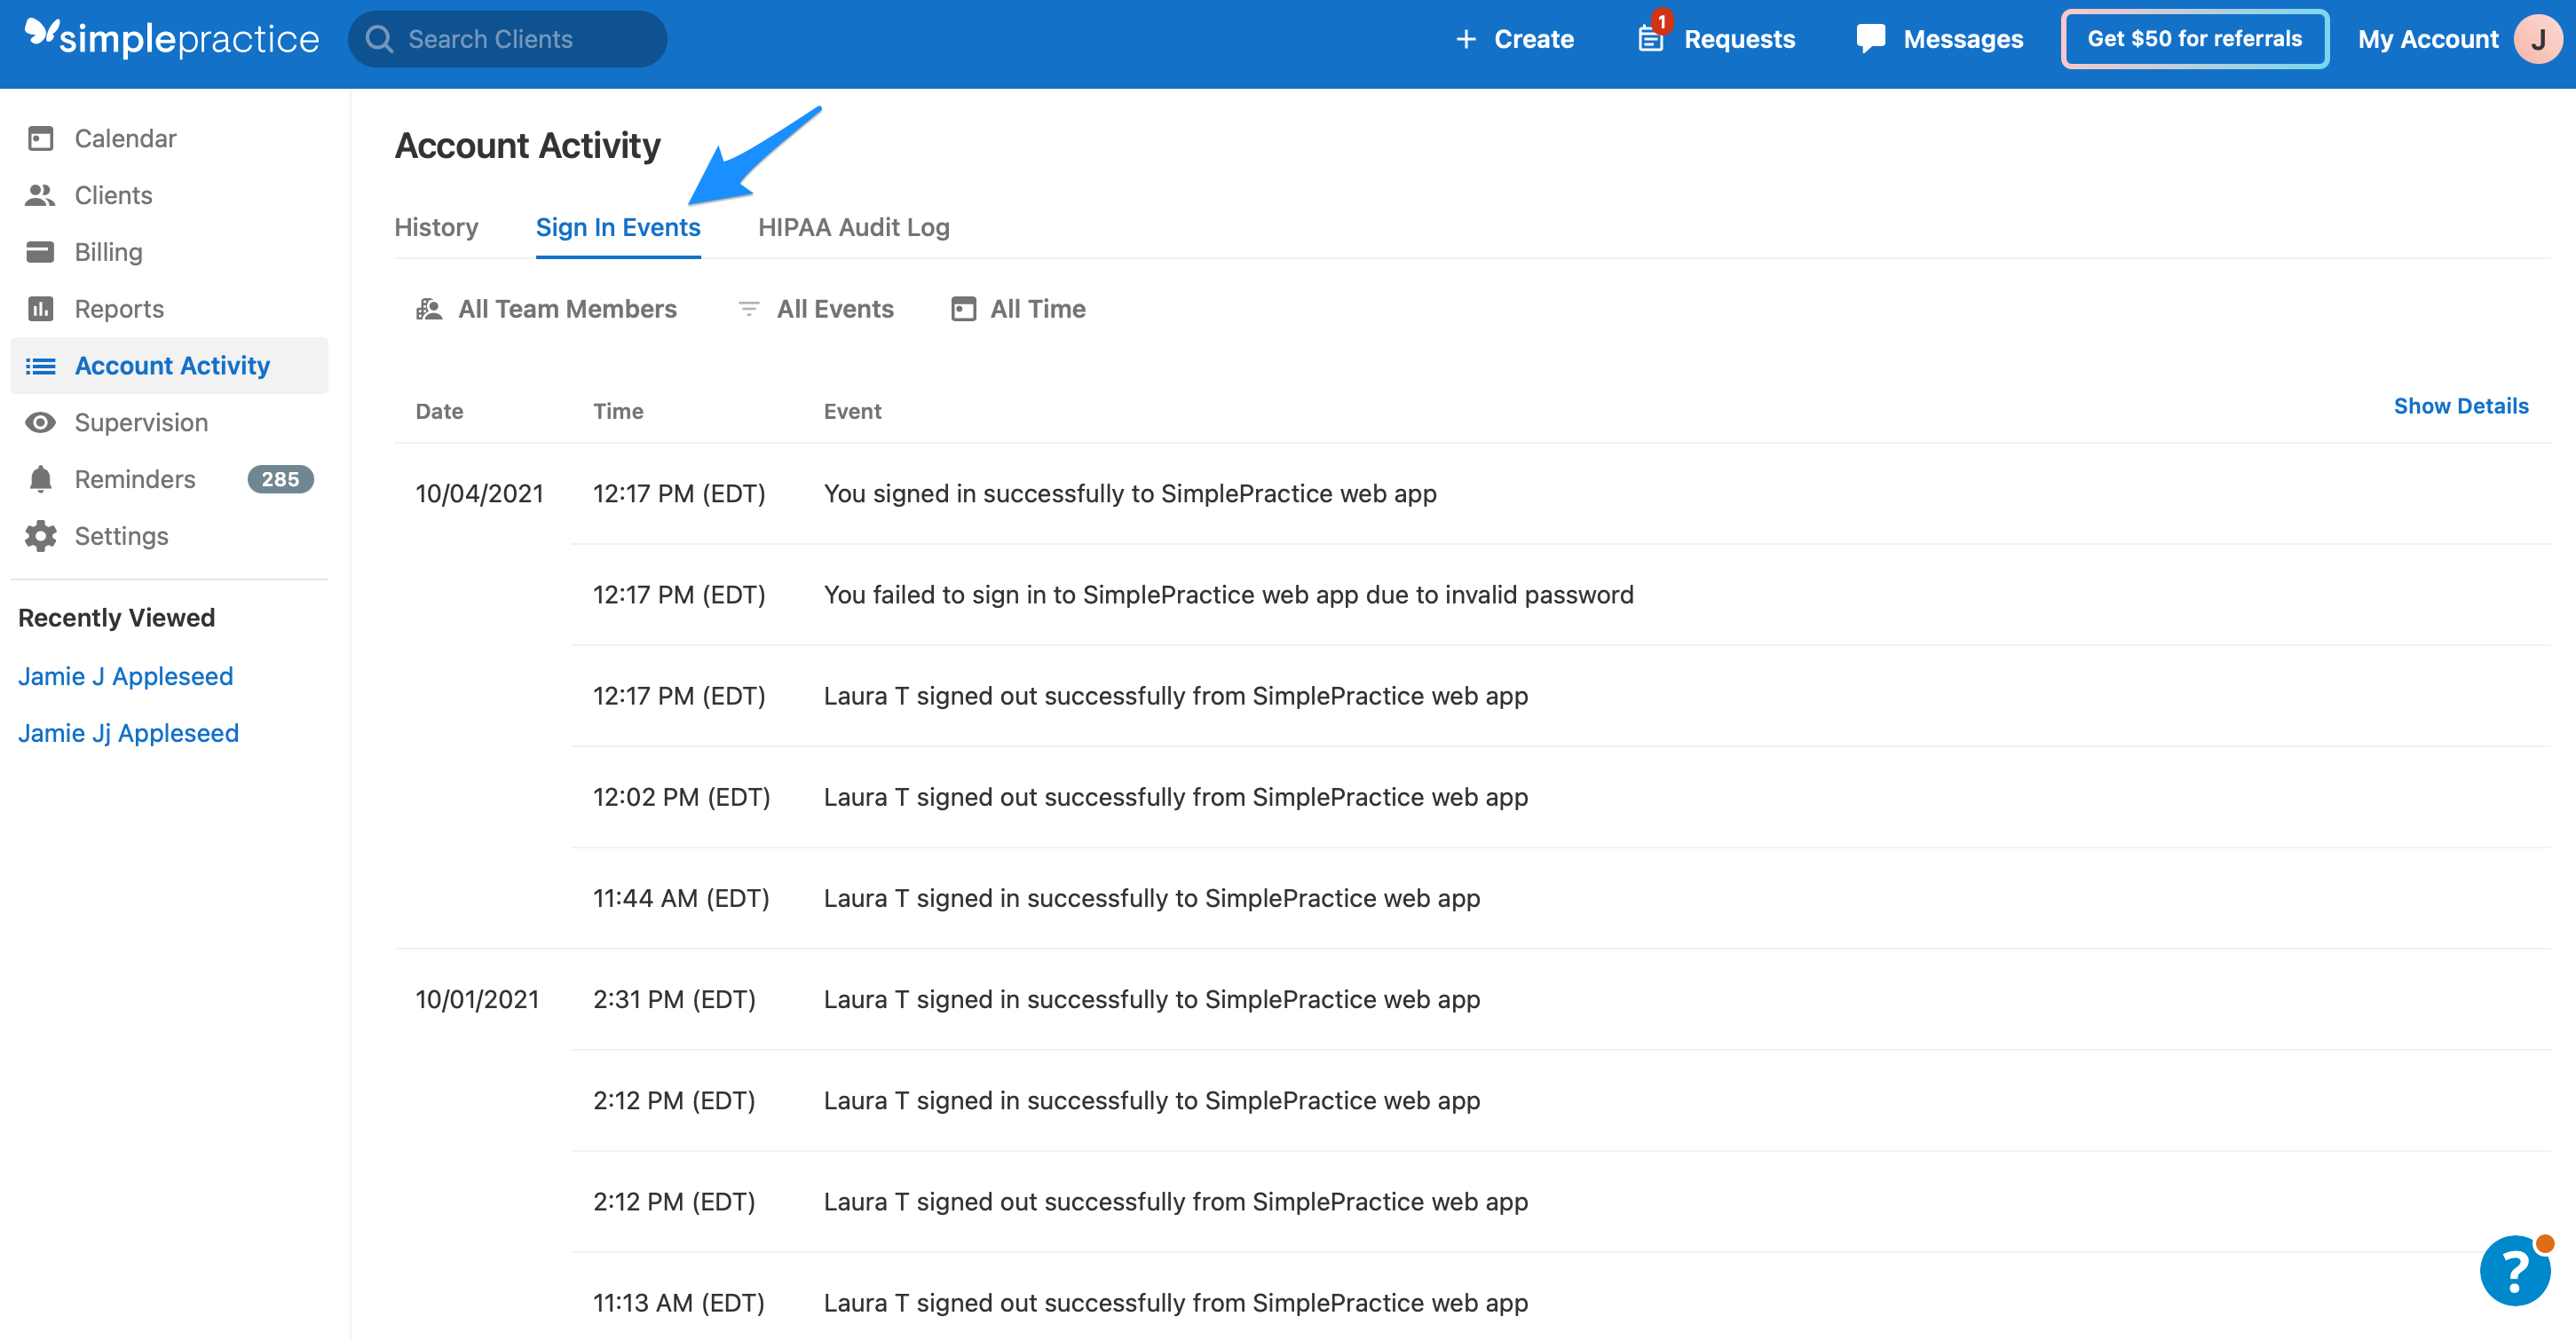Open the Requests clipboard icon
The image size is (2576, 1340).
(x=1650, y=39)
